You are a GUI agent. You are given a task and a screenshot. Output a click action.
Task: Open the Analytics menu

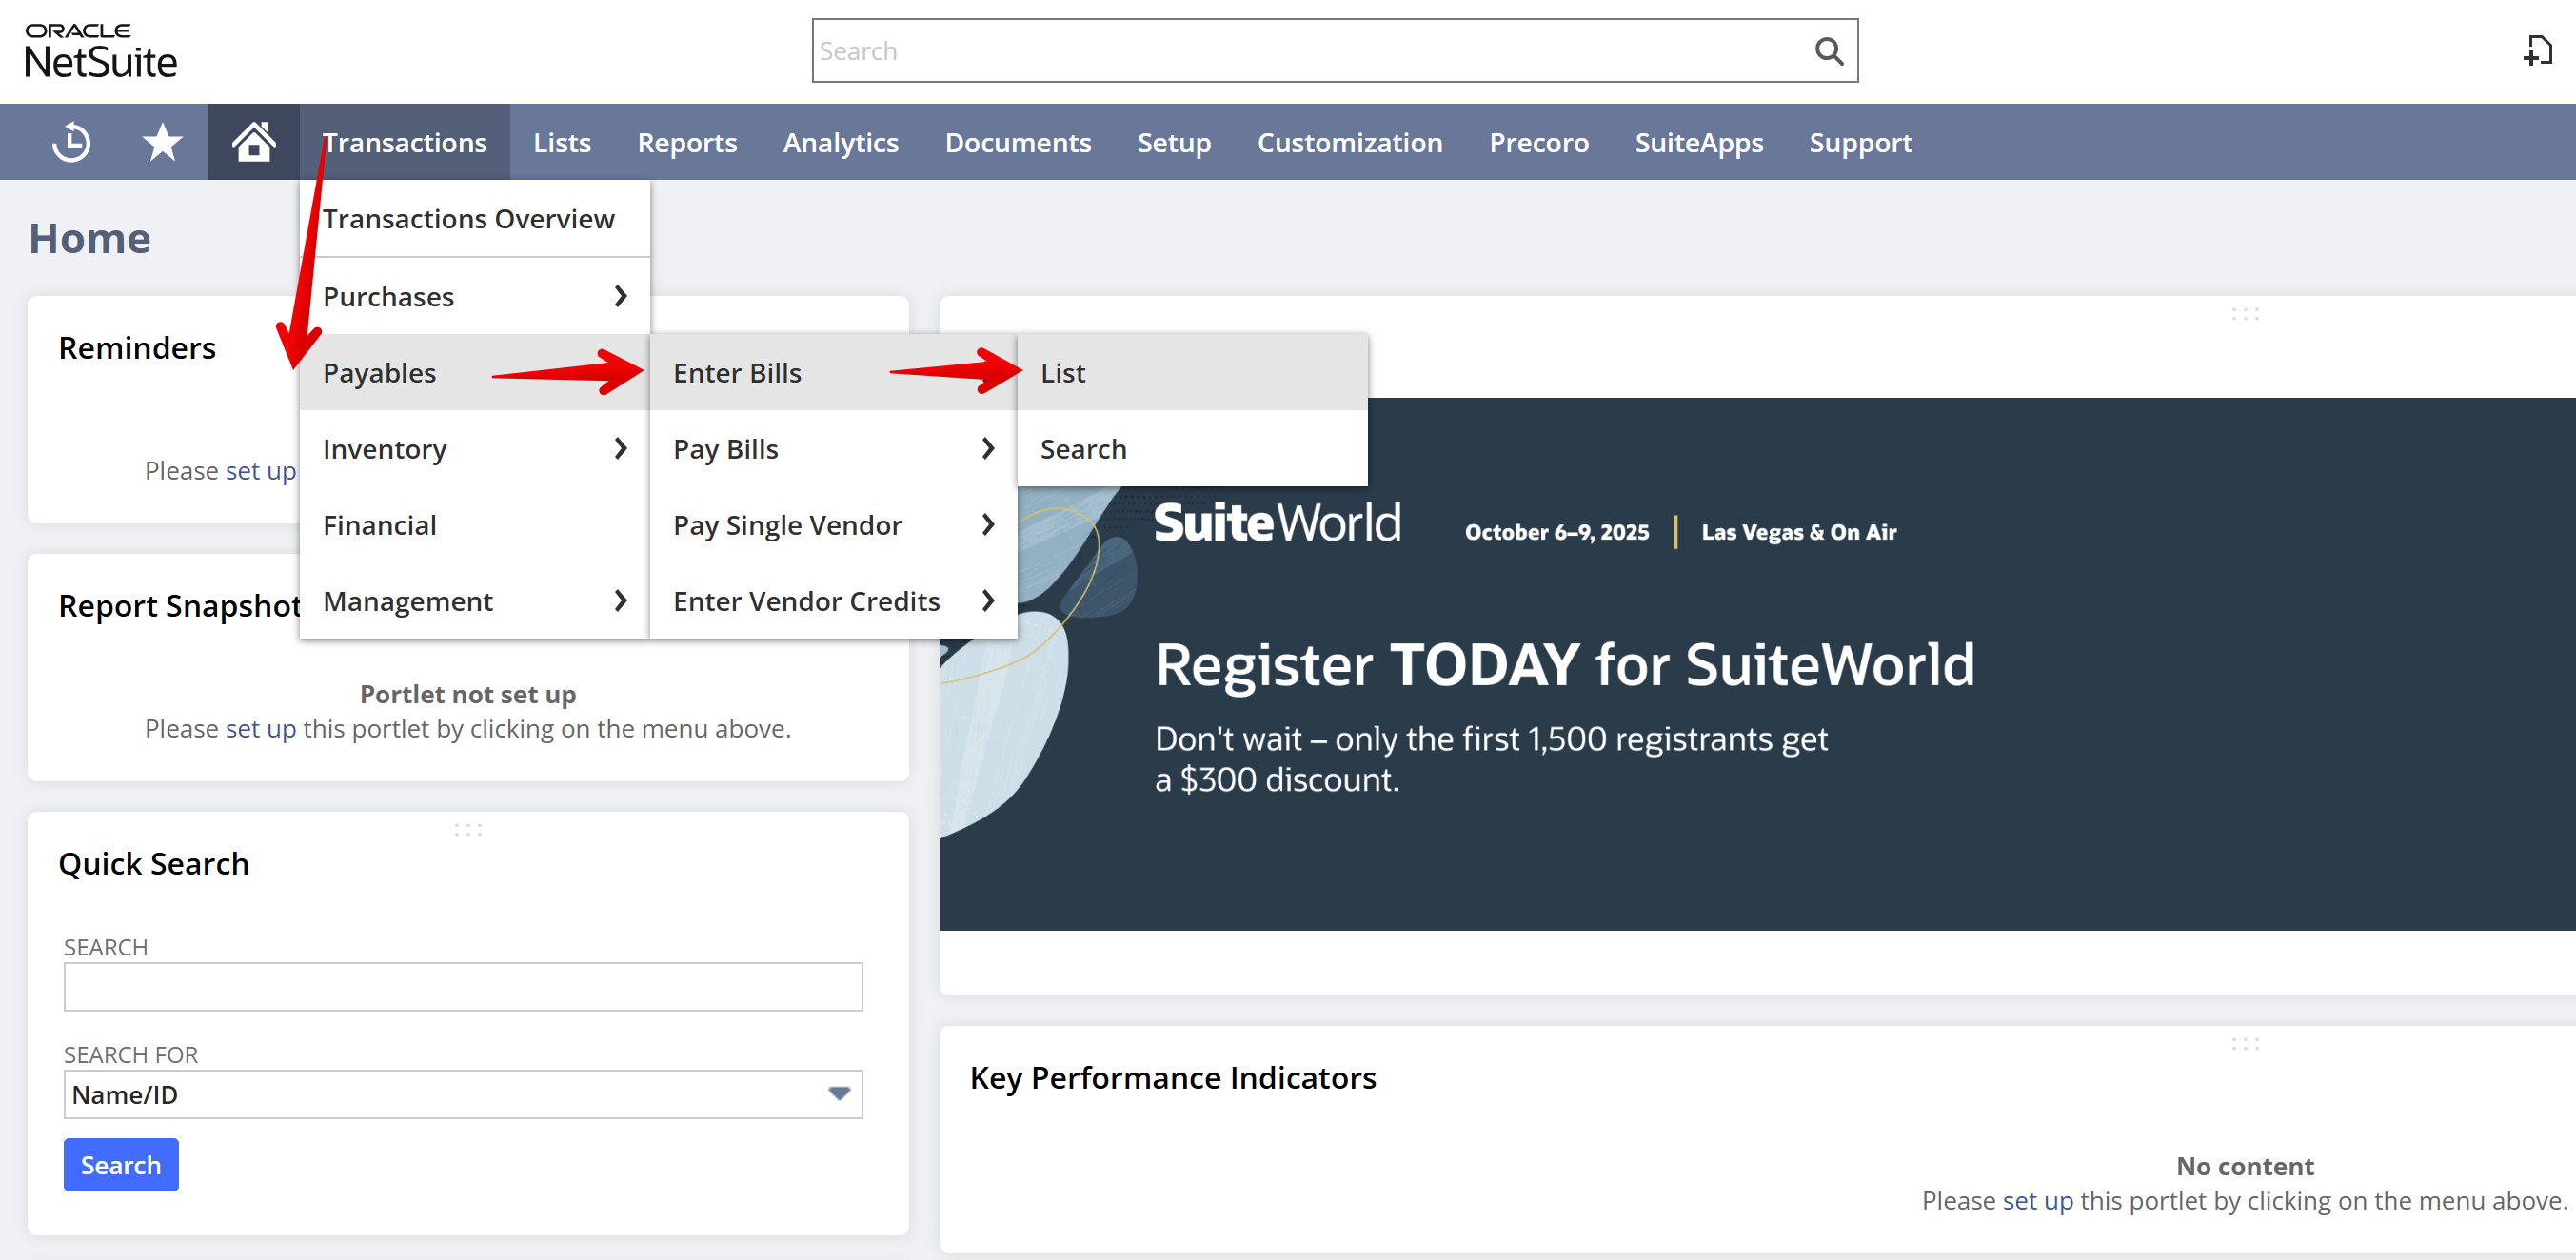pyautogui.click(x=841, y=142)
